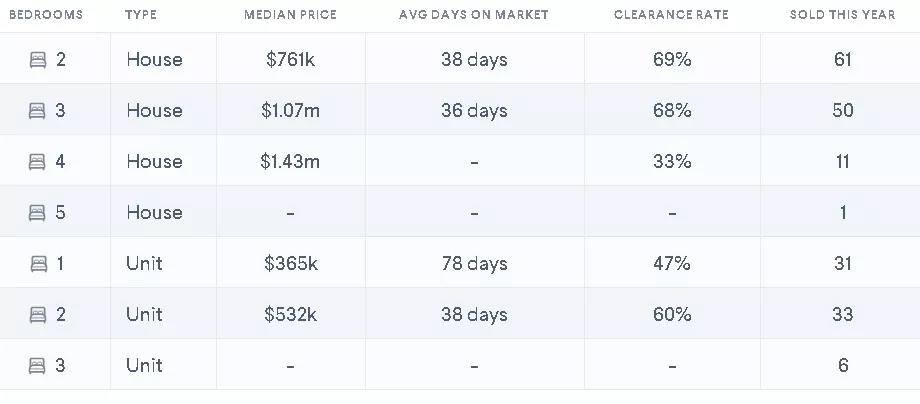Click the bed icon for 2-bedroom House
This screenshot has height=404, width=920.
coord(38,60)
